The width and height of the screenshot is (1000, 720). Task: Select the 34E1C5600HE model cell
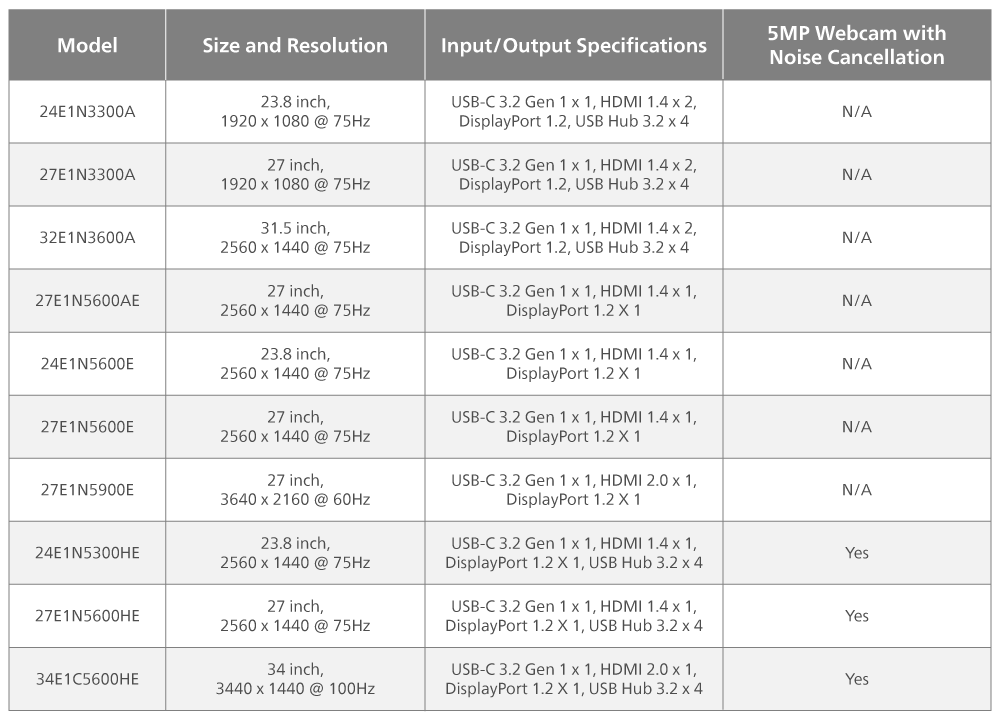point(87,679)
